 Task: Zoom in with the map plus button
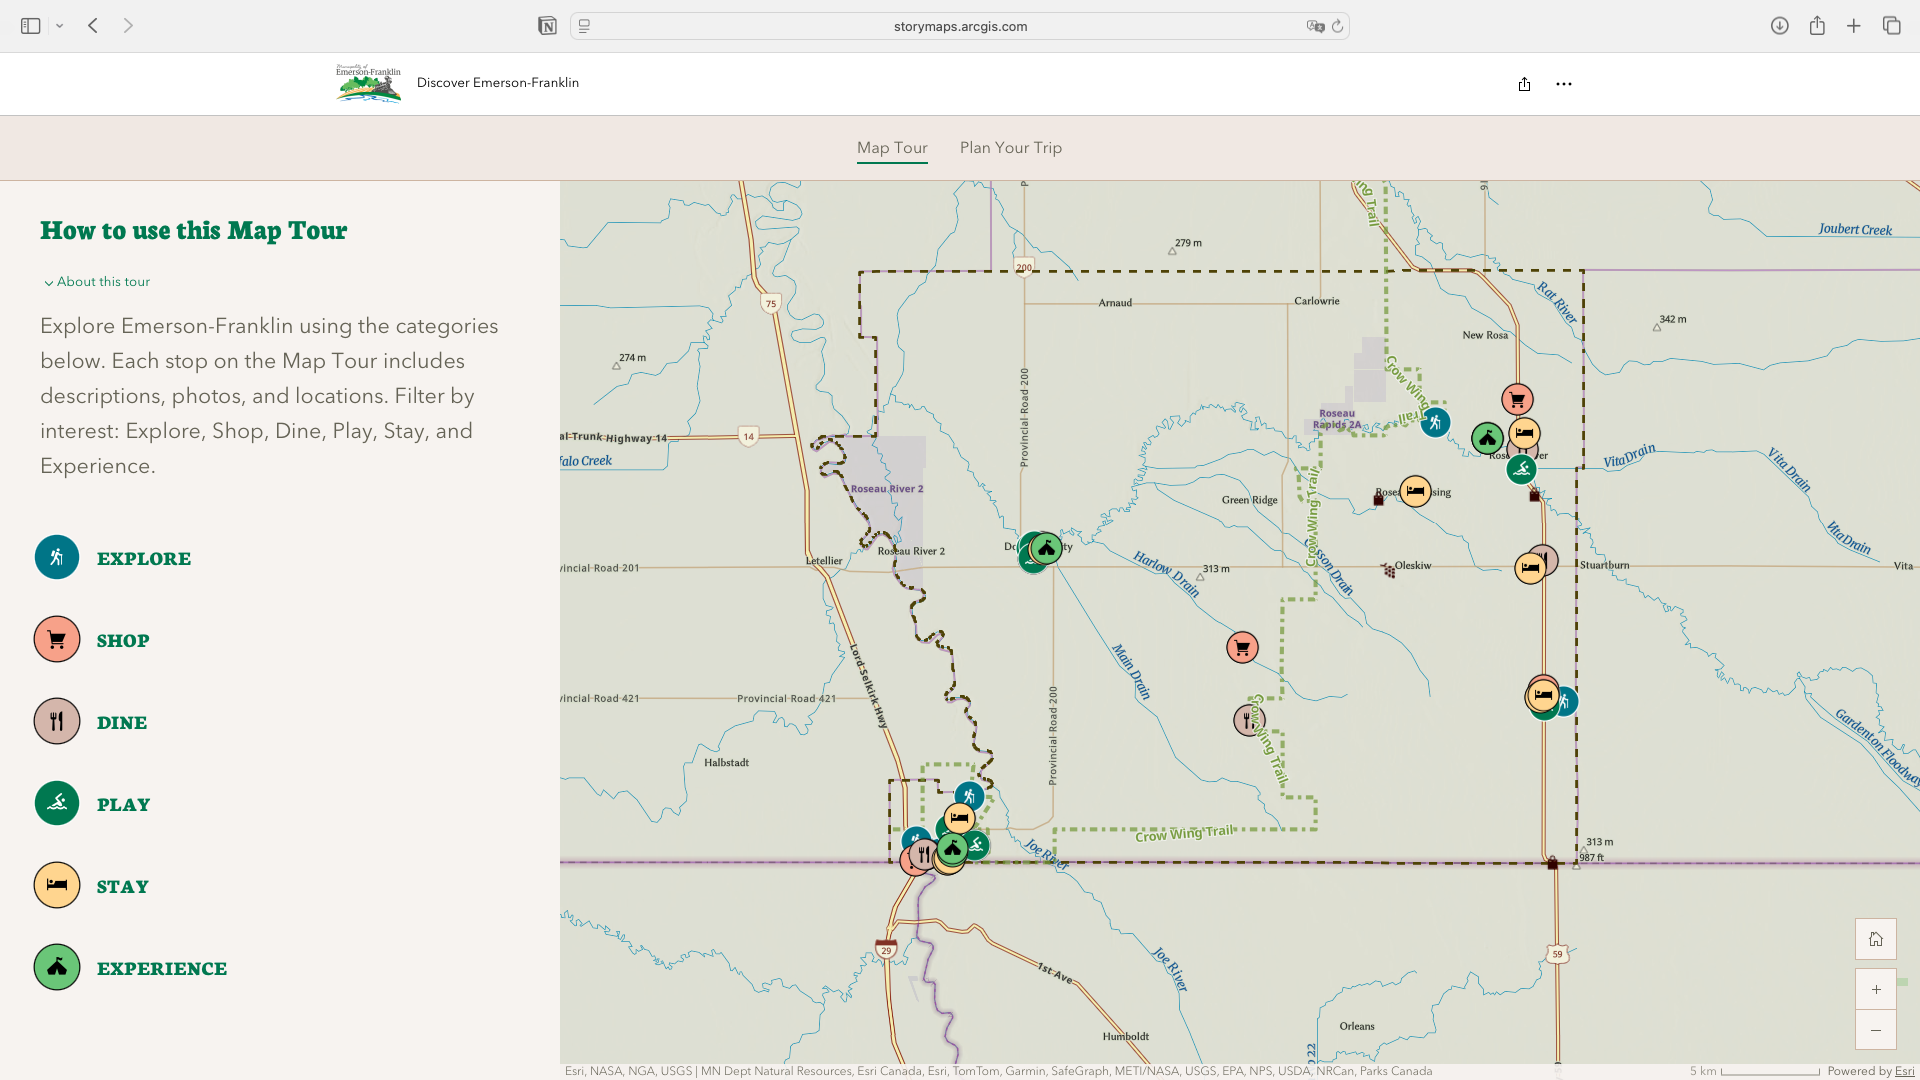pos(1876,990)
